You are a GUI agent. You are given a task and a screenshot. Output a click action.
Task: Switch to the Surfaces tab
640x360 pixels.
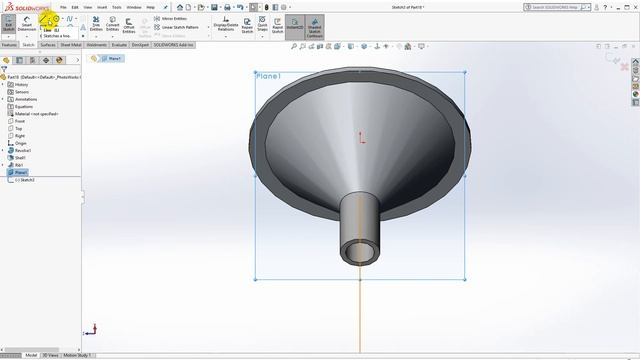click(48, 45)
